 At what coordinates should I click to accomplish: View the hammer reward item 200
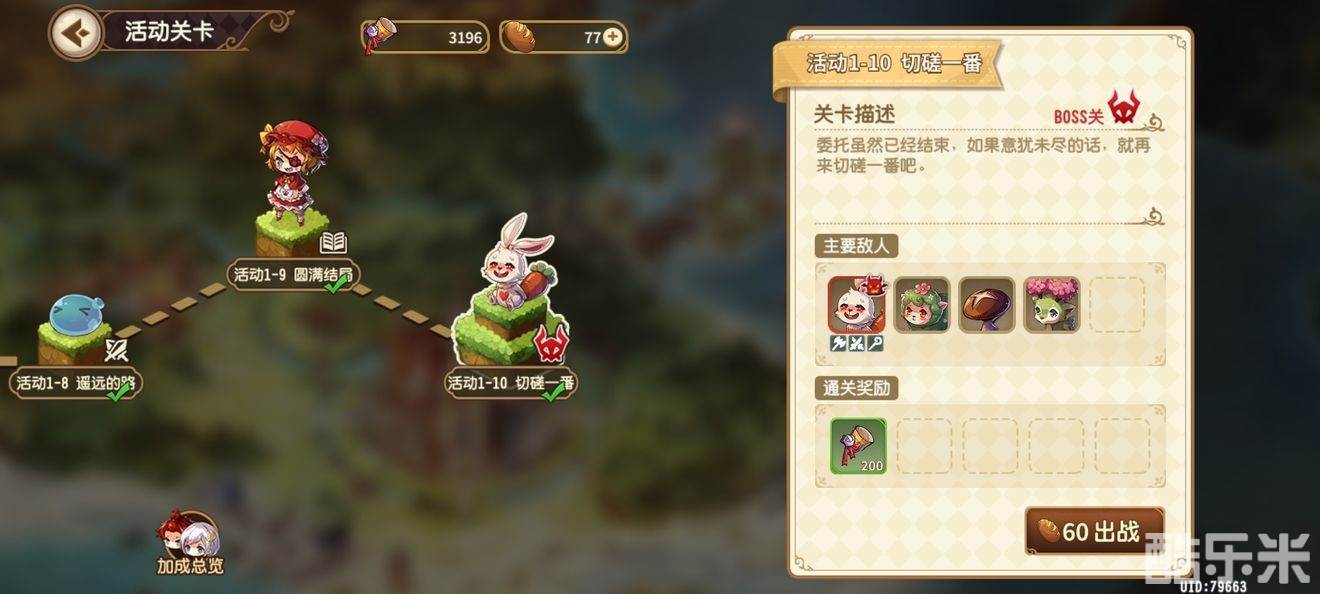pos(858,446)
